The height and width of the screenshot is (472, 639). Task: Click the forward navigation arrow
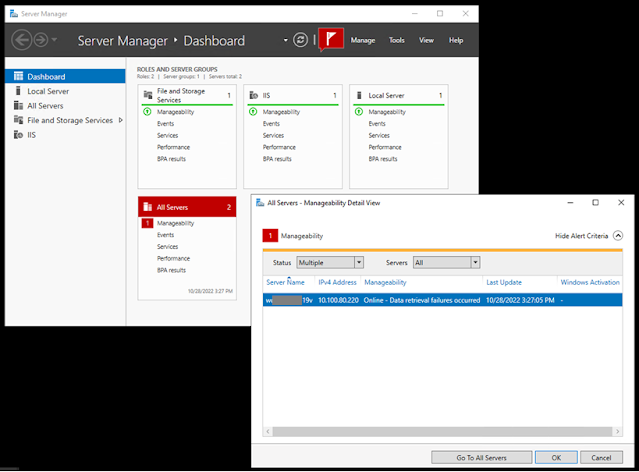tap(41, 40)
